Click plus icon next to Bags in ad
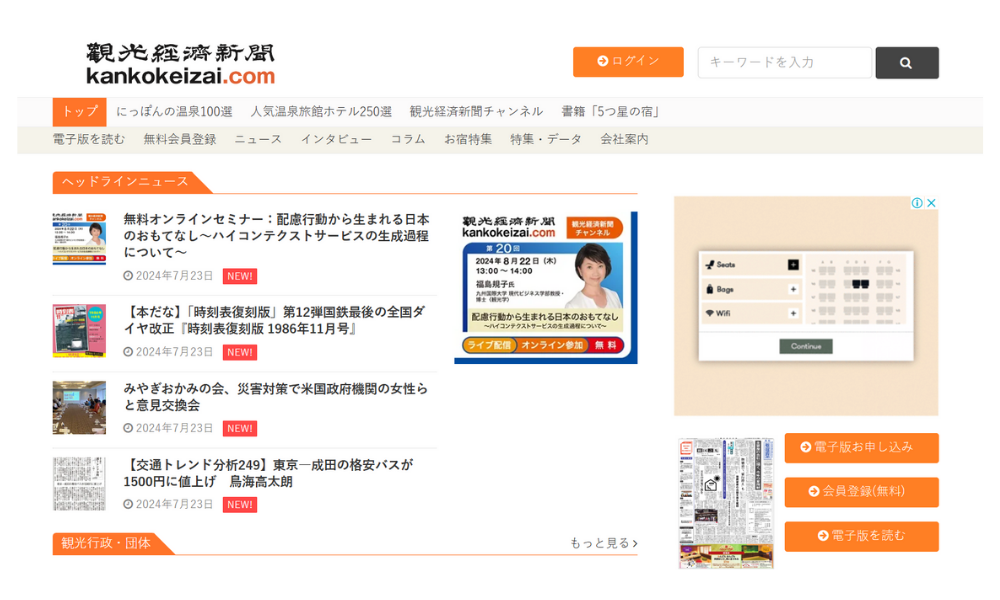Viewport: 1000px width, 600px height. click(793, 289)
